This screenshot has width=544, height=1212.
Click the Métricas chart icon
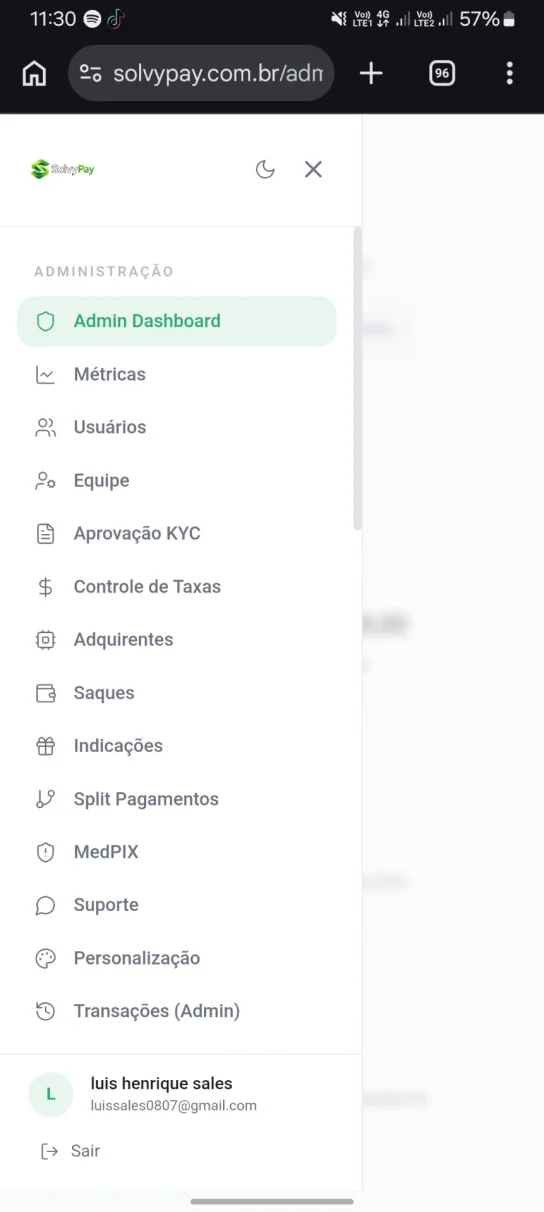[x=45, y=375]
